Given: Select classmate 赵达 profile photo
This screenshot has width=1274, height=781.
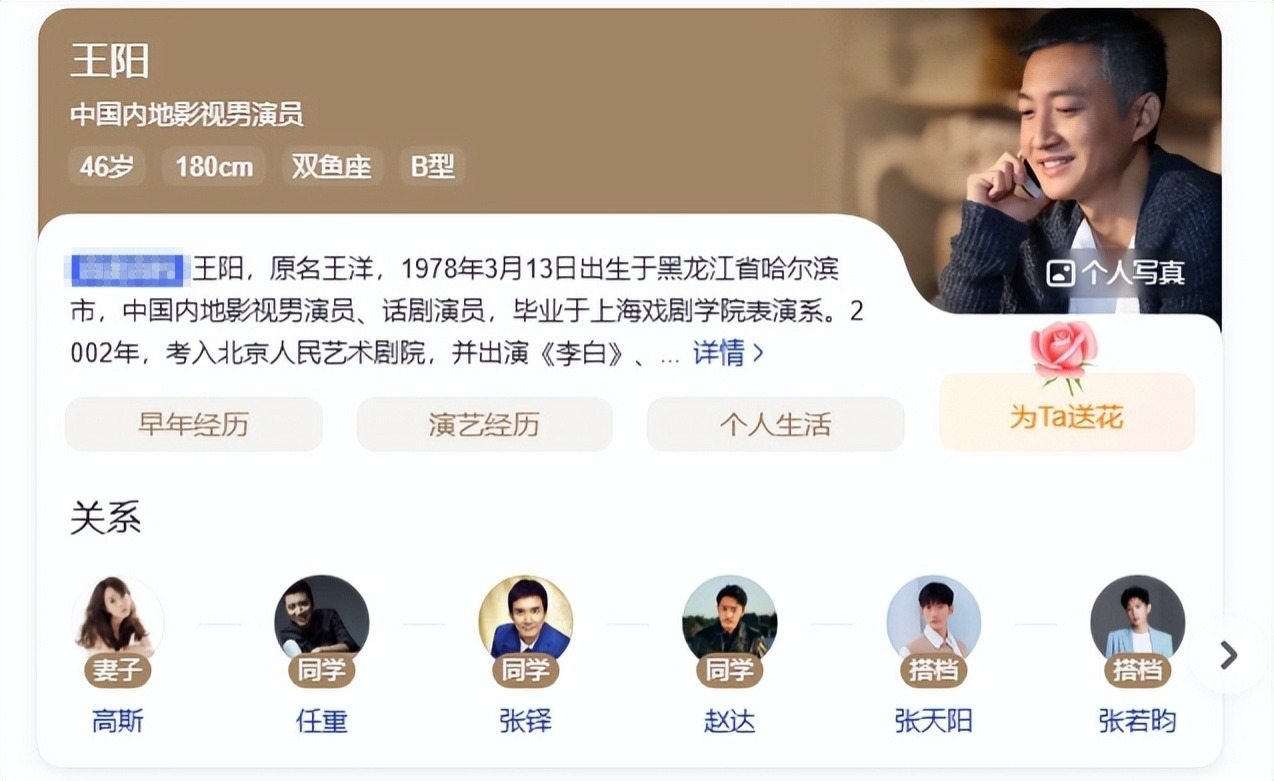Looking at the screenshot, I should [730, 620].
